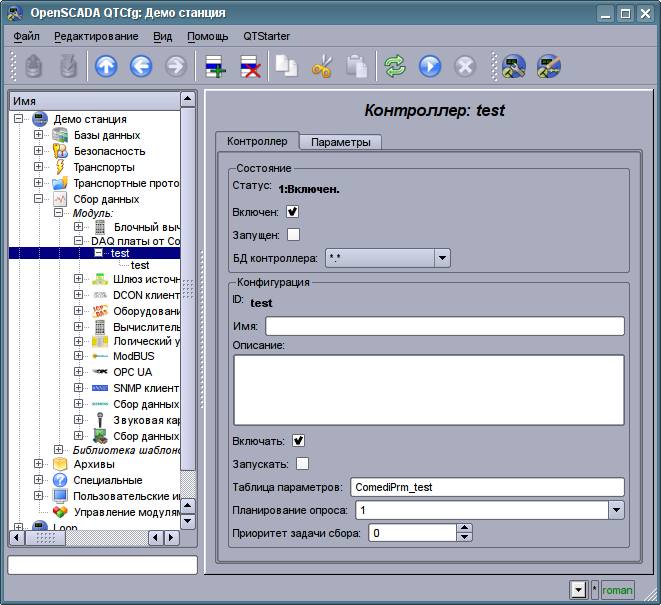
Task: Toggle the Включен checkbox in Состояние
Action: pos(293,212)
